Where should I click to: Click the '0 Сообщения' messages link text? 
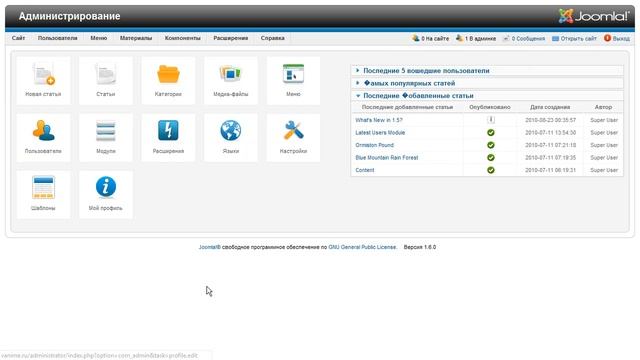(528, 38)
